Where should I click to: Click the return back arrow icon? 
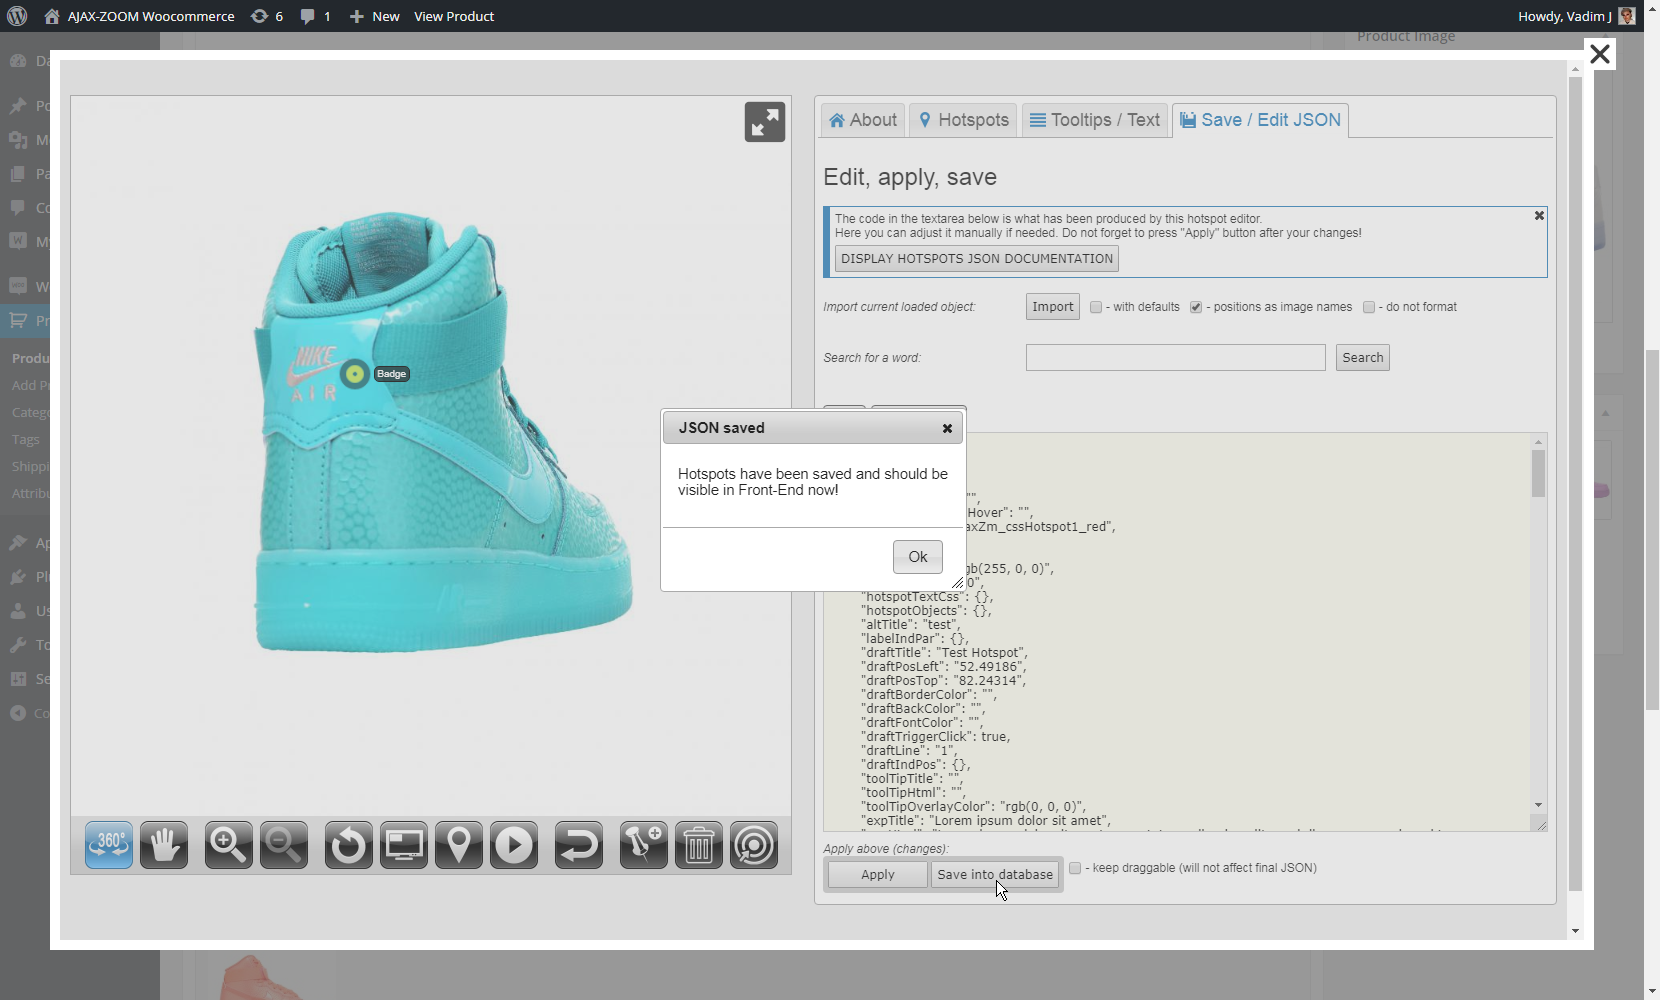coord(579,845)
